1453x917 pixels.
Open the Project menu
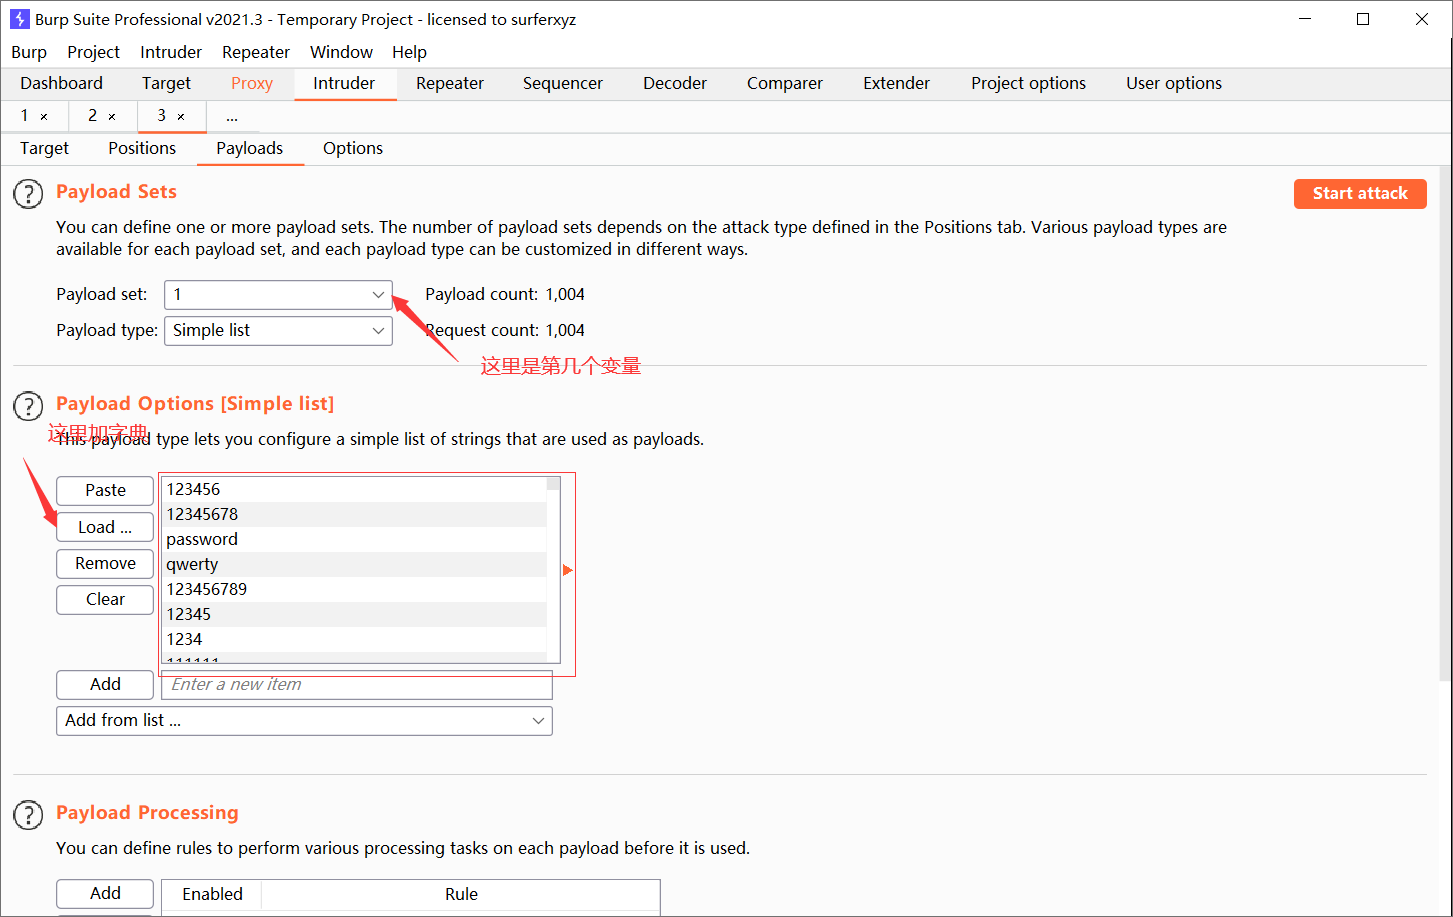point(93,52)
